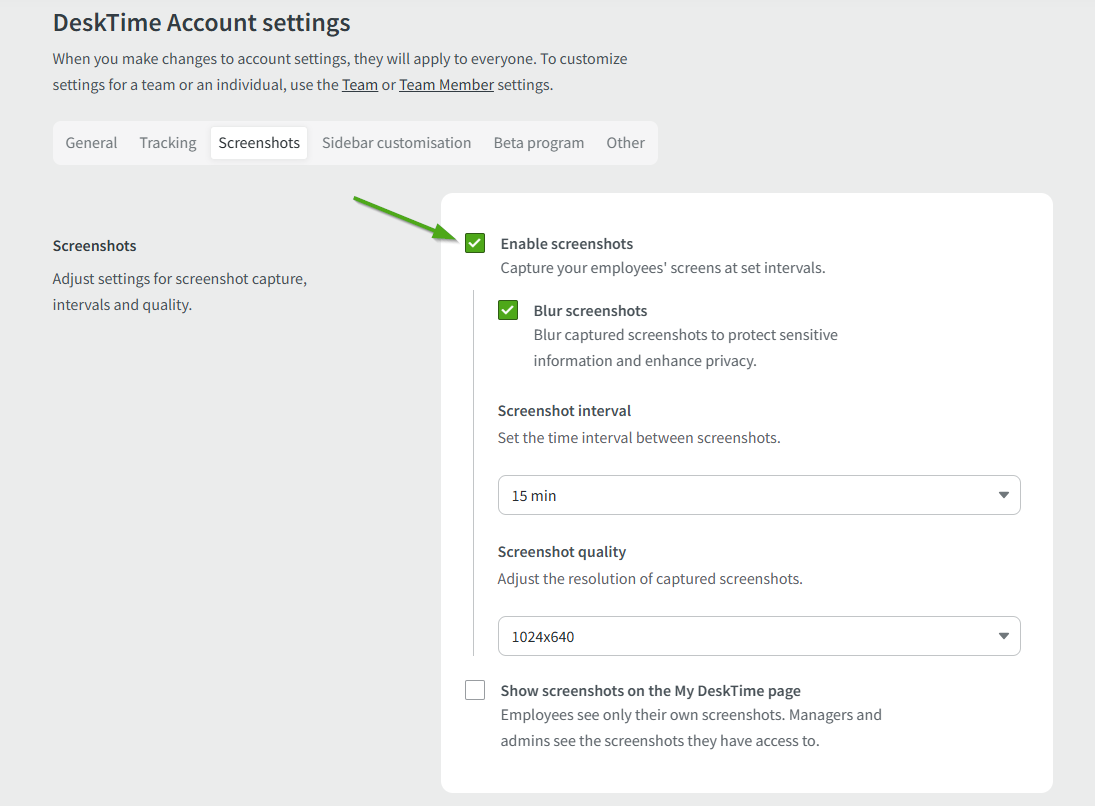1095x806 pixels.
Task: Go to the Sidebar customisation tab
Action: click(x=396, y=143)
